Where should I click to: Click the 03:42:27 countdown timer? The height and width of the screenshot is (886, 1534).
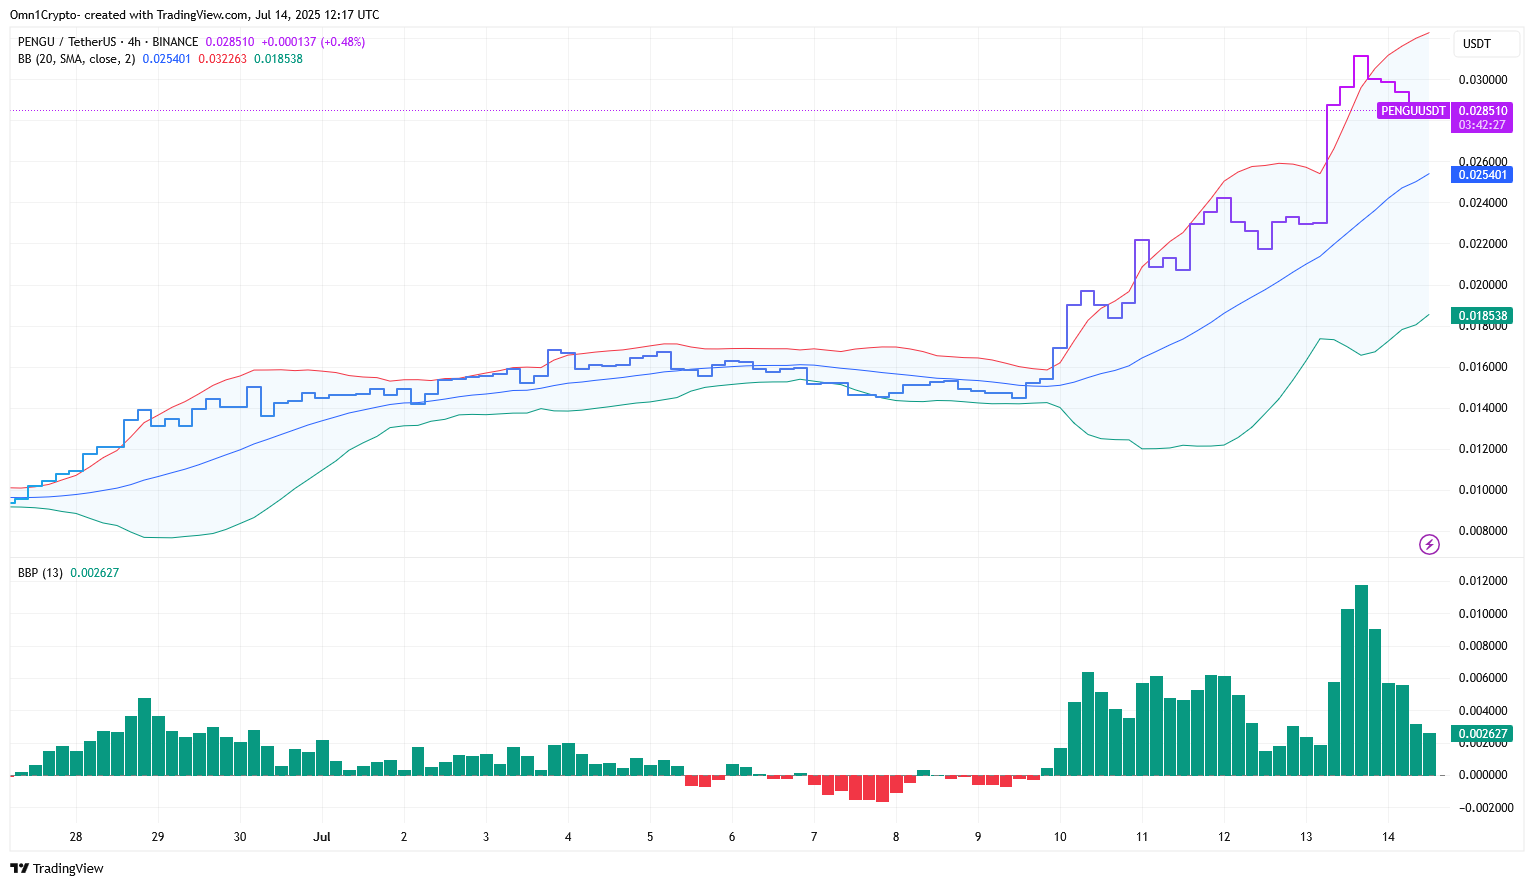pos(1482,125)
